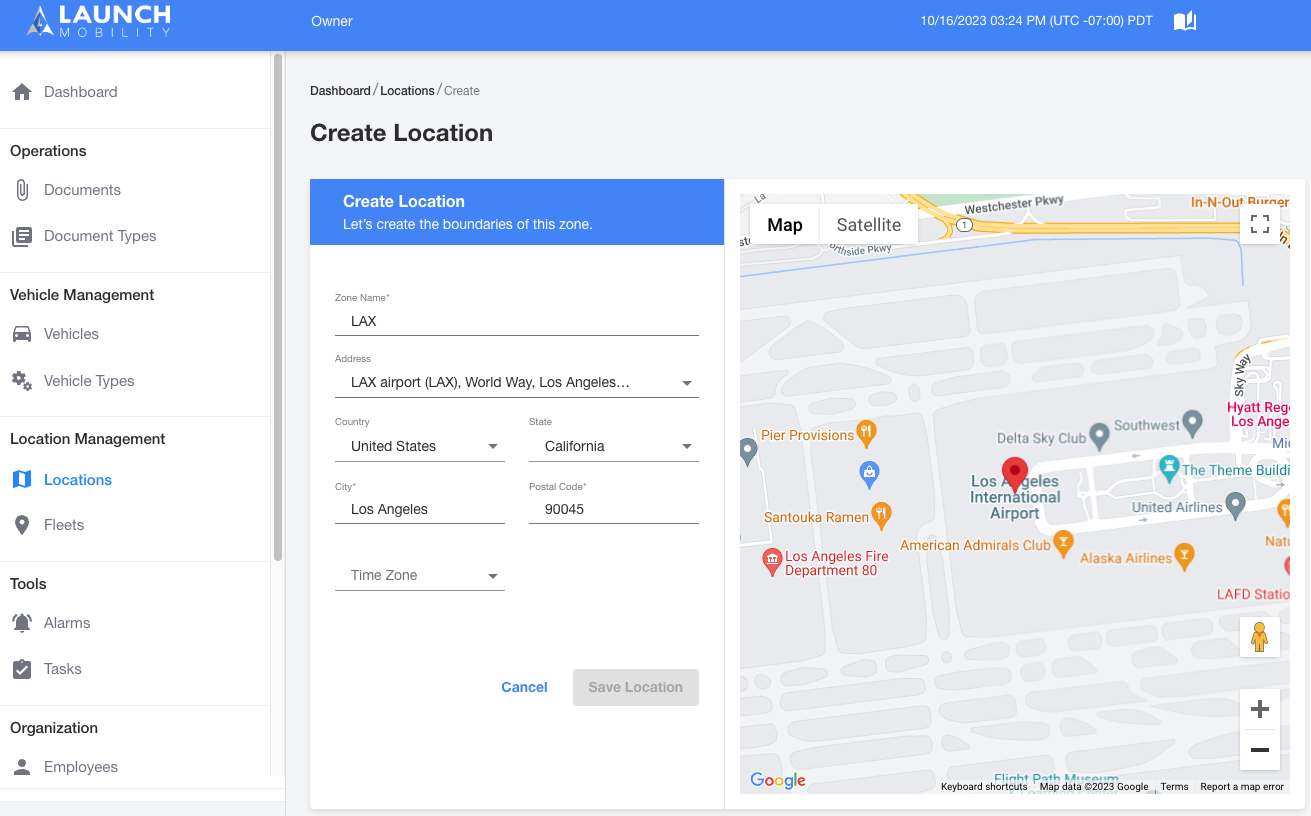The width and height of the screenshot is (1311, 816).
Task: Click the Documents paperclip icon
Action: (22, 190)
